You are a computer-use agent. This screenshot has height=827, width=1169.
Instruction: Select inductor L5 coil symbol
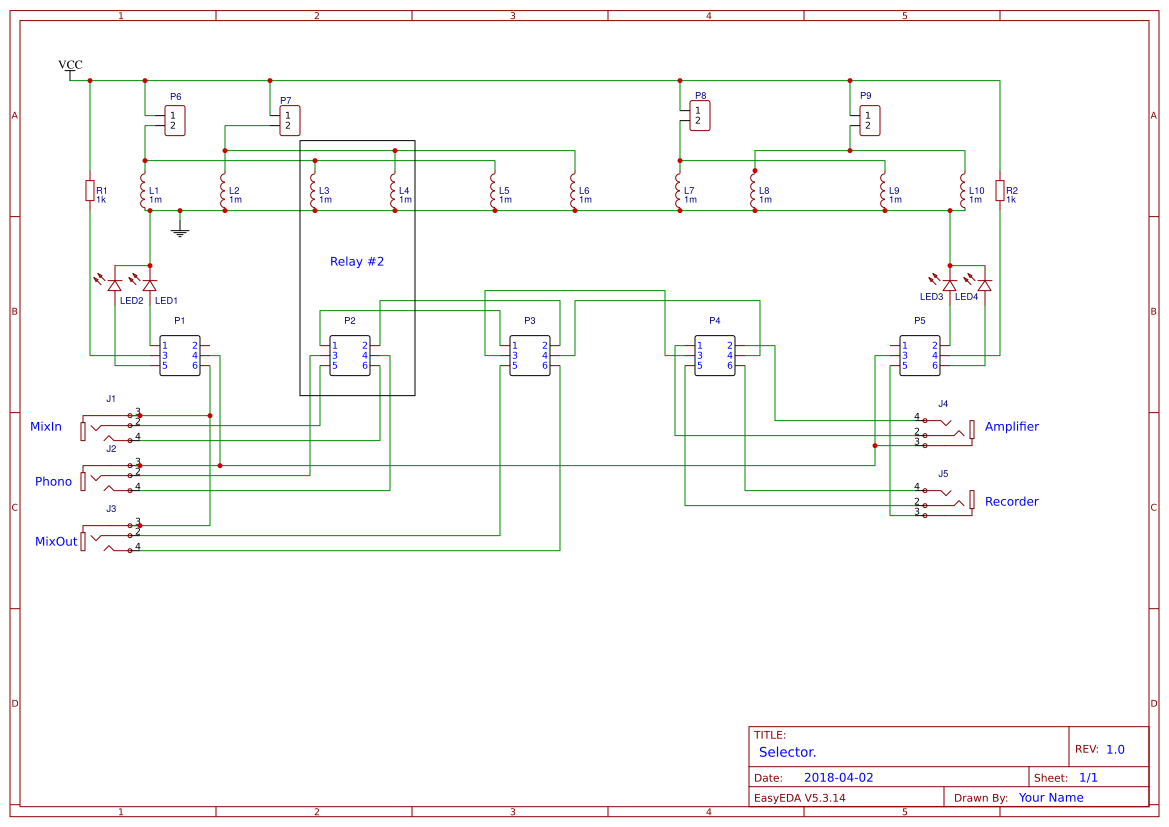tap(494, 191)
